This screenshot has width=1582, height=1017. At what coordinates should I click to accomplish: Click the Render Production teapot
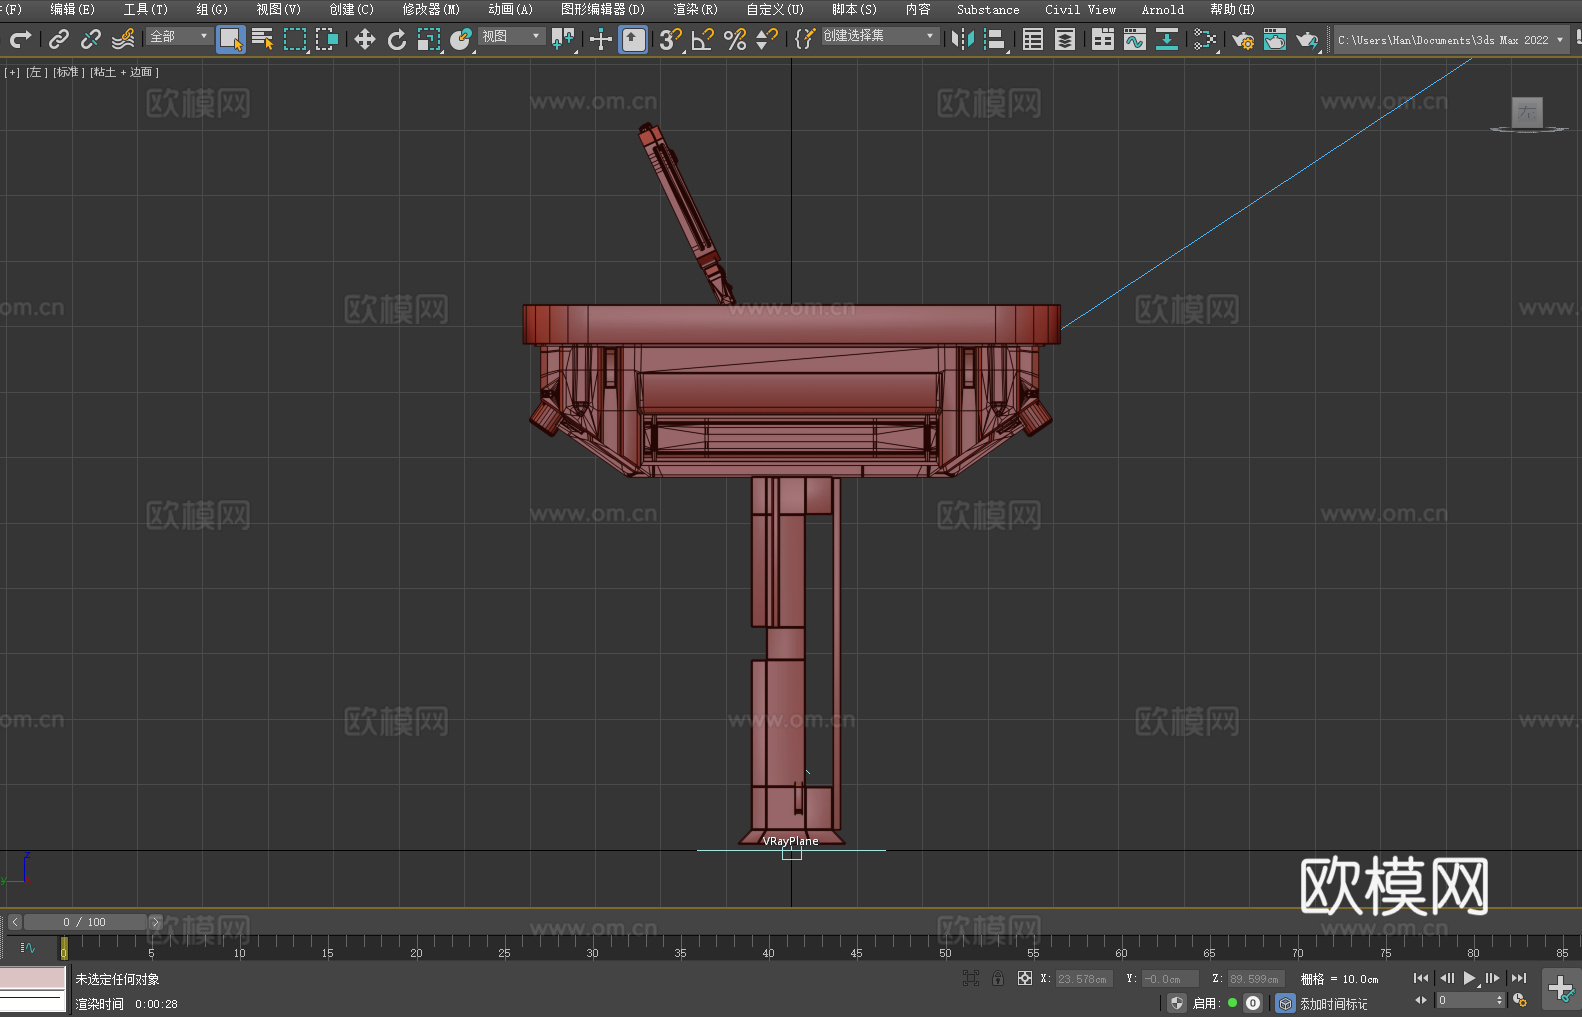click(x=1307, y=39)
